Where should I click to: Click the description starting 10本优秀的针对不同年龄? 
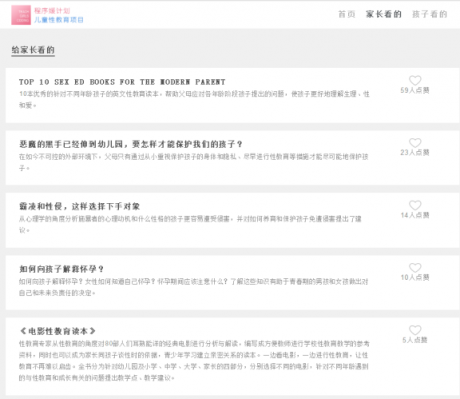pyautogui.click(x=194, y=100)
